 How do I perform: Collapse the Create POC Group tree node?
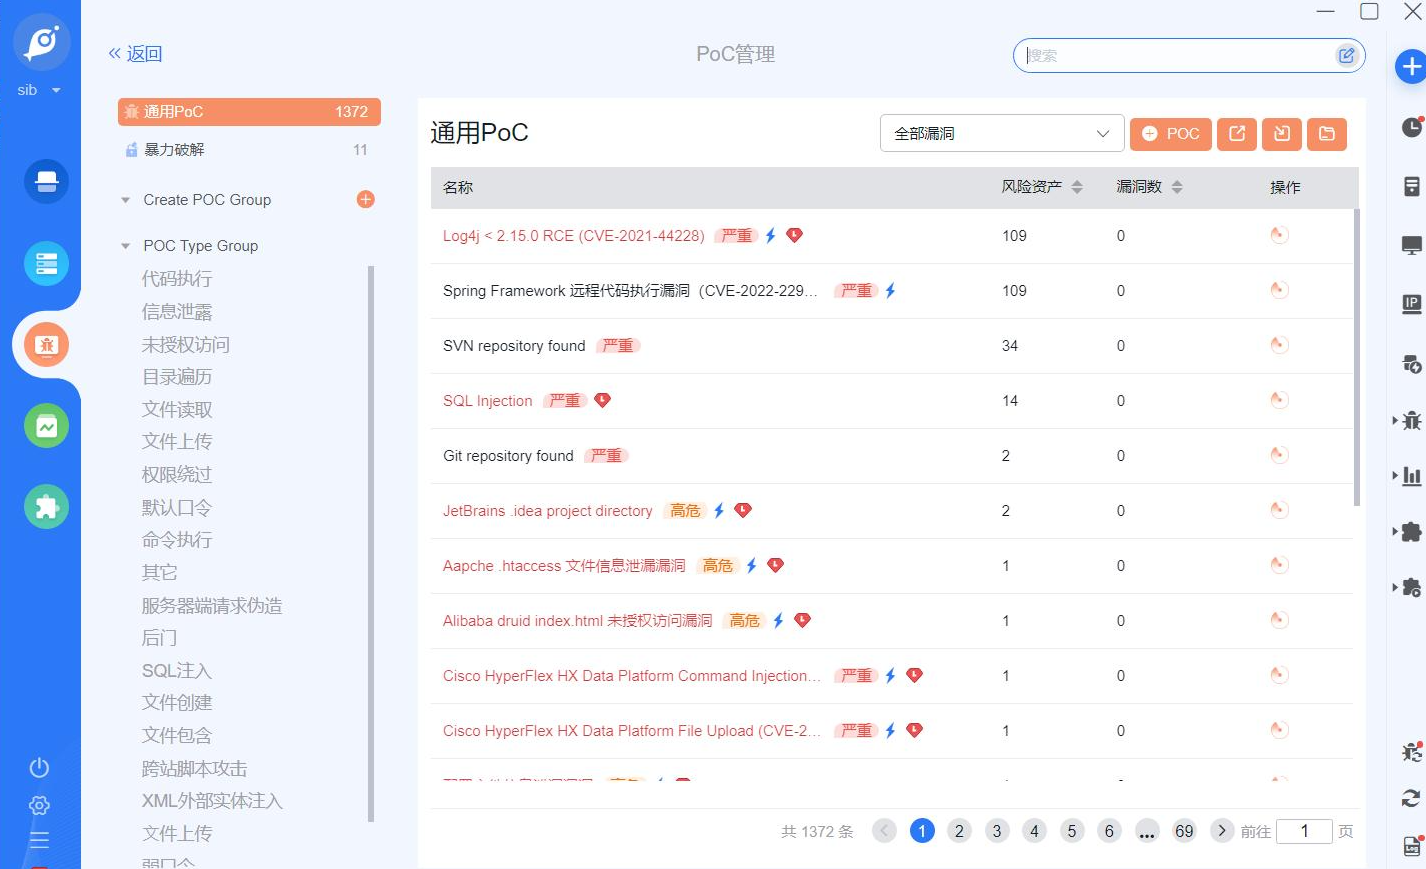[x=126, y=200]
